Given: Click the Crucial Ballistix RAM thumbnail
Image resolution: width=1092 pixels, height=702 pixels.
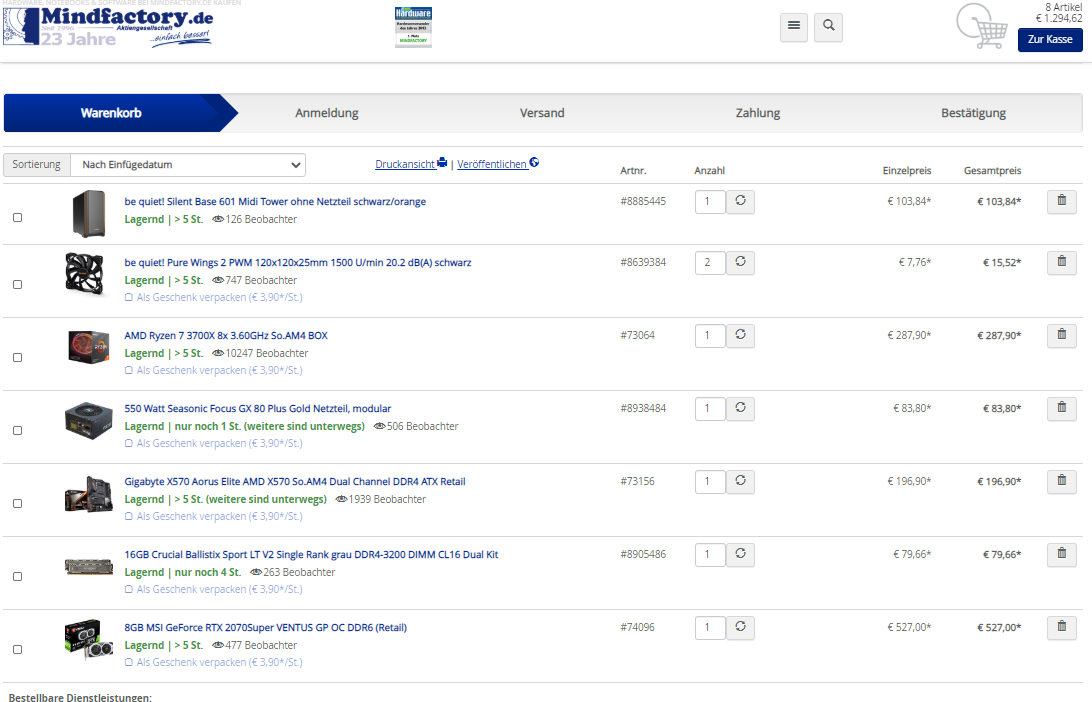Looking at the screenshot, I should (88, 567).
